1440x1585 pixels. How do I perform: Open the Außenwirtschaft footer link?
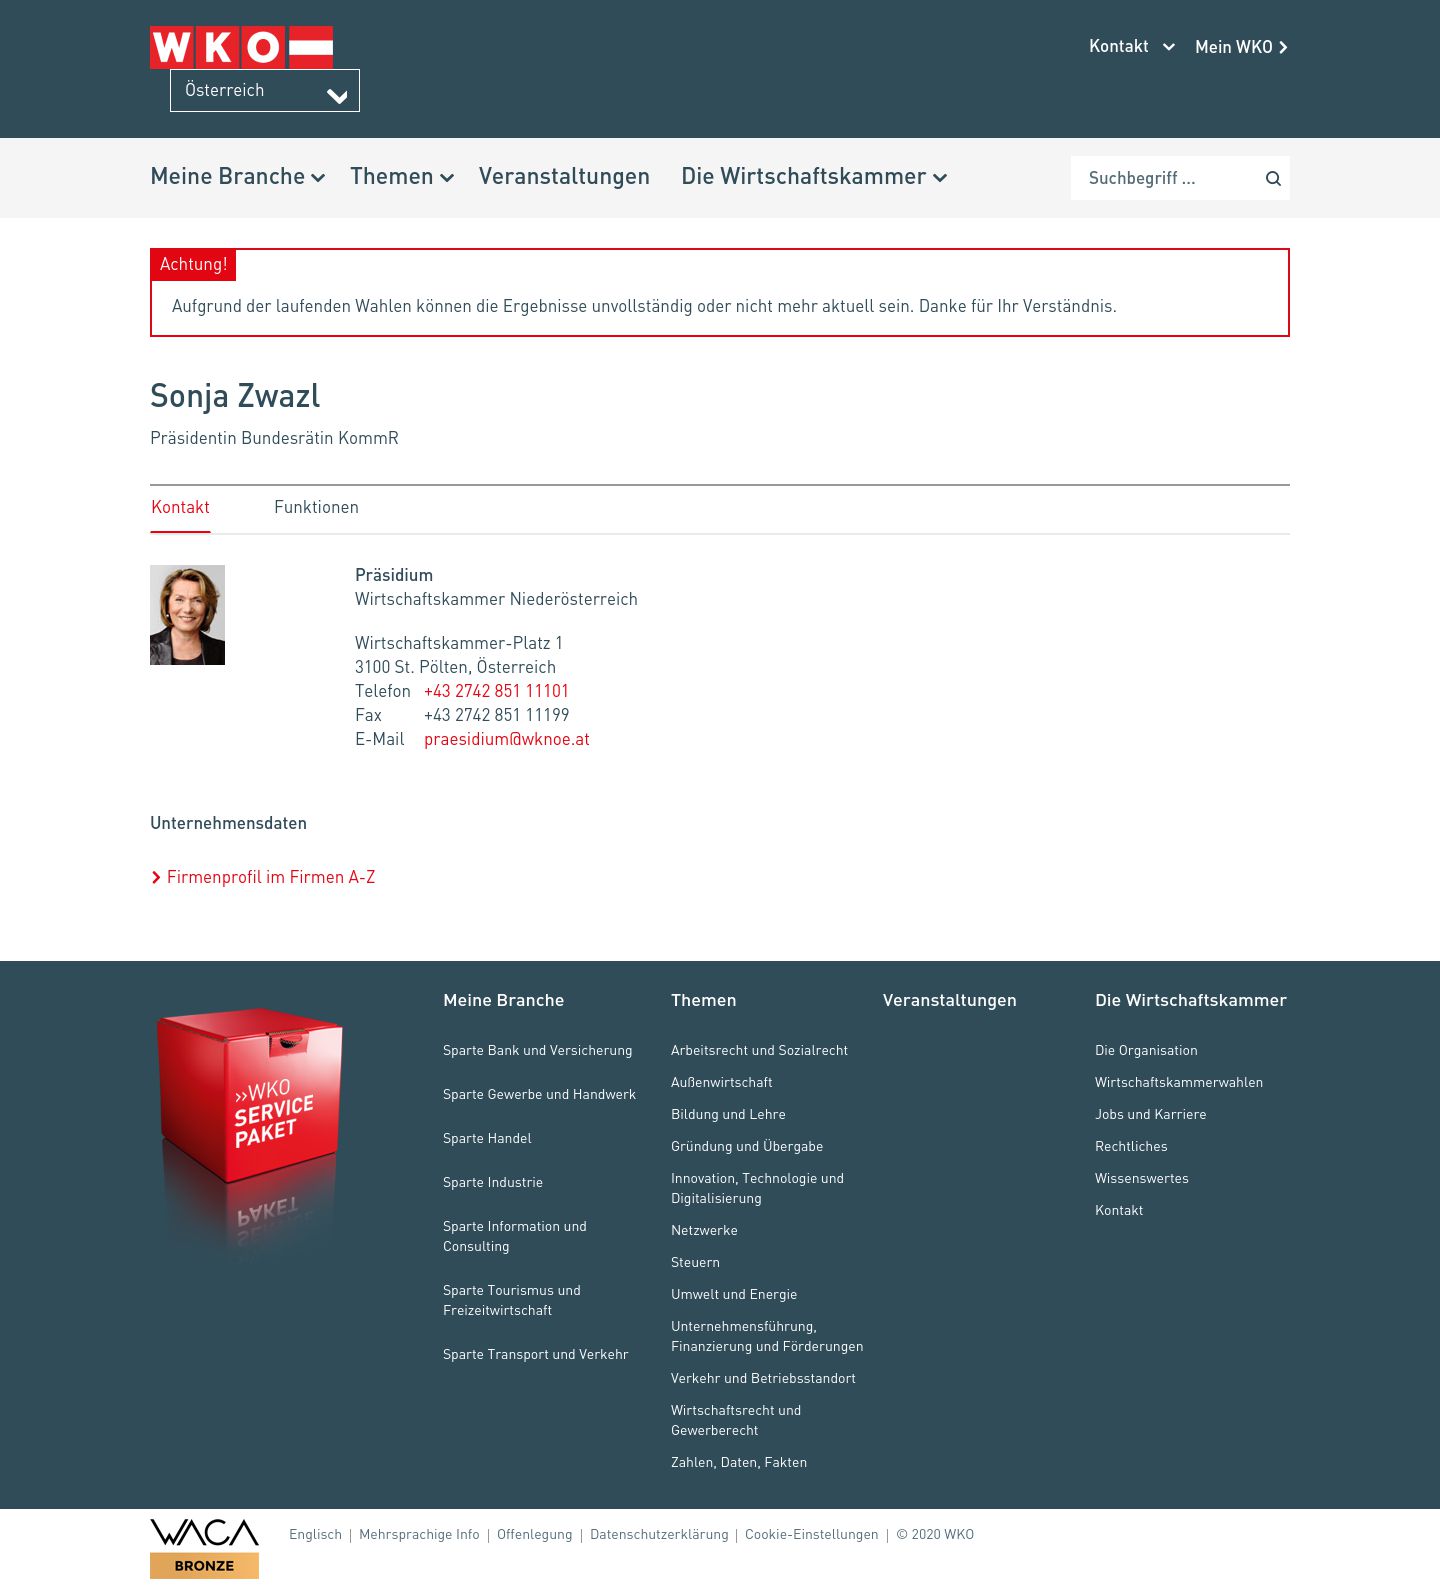(x=721, y=1082)
